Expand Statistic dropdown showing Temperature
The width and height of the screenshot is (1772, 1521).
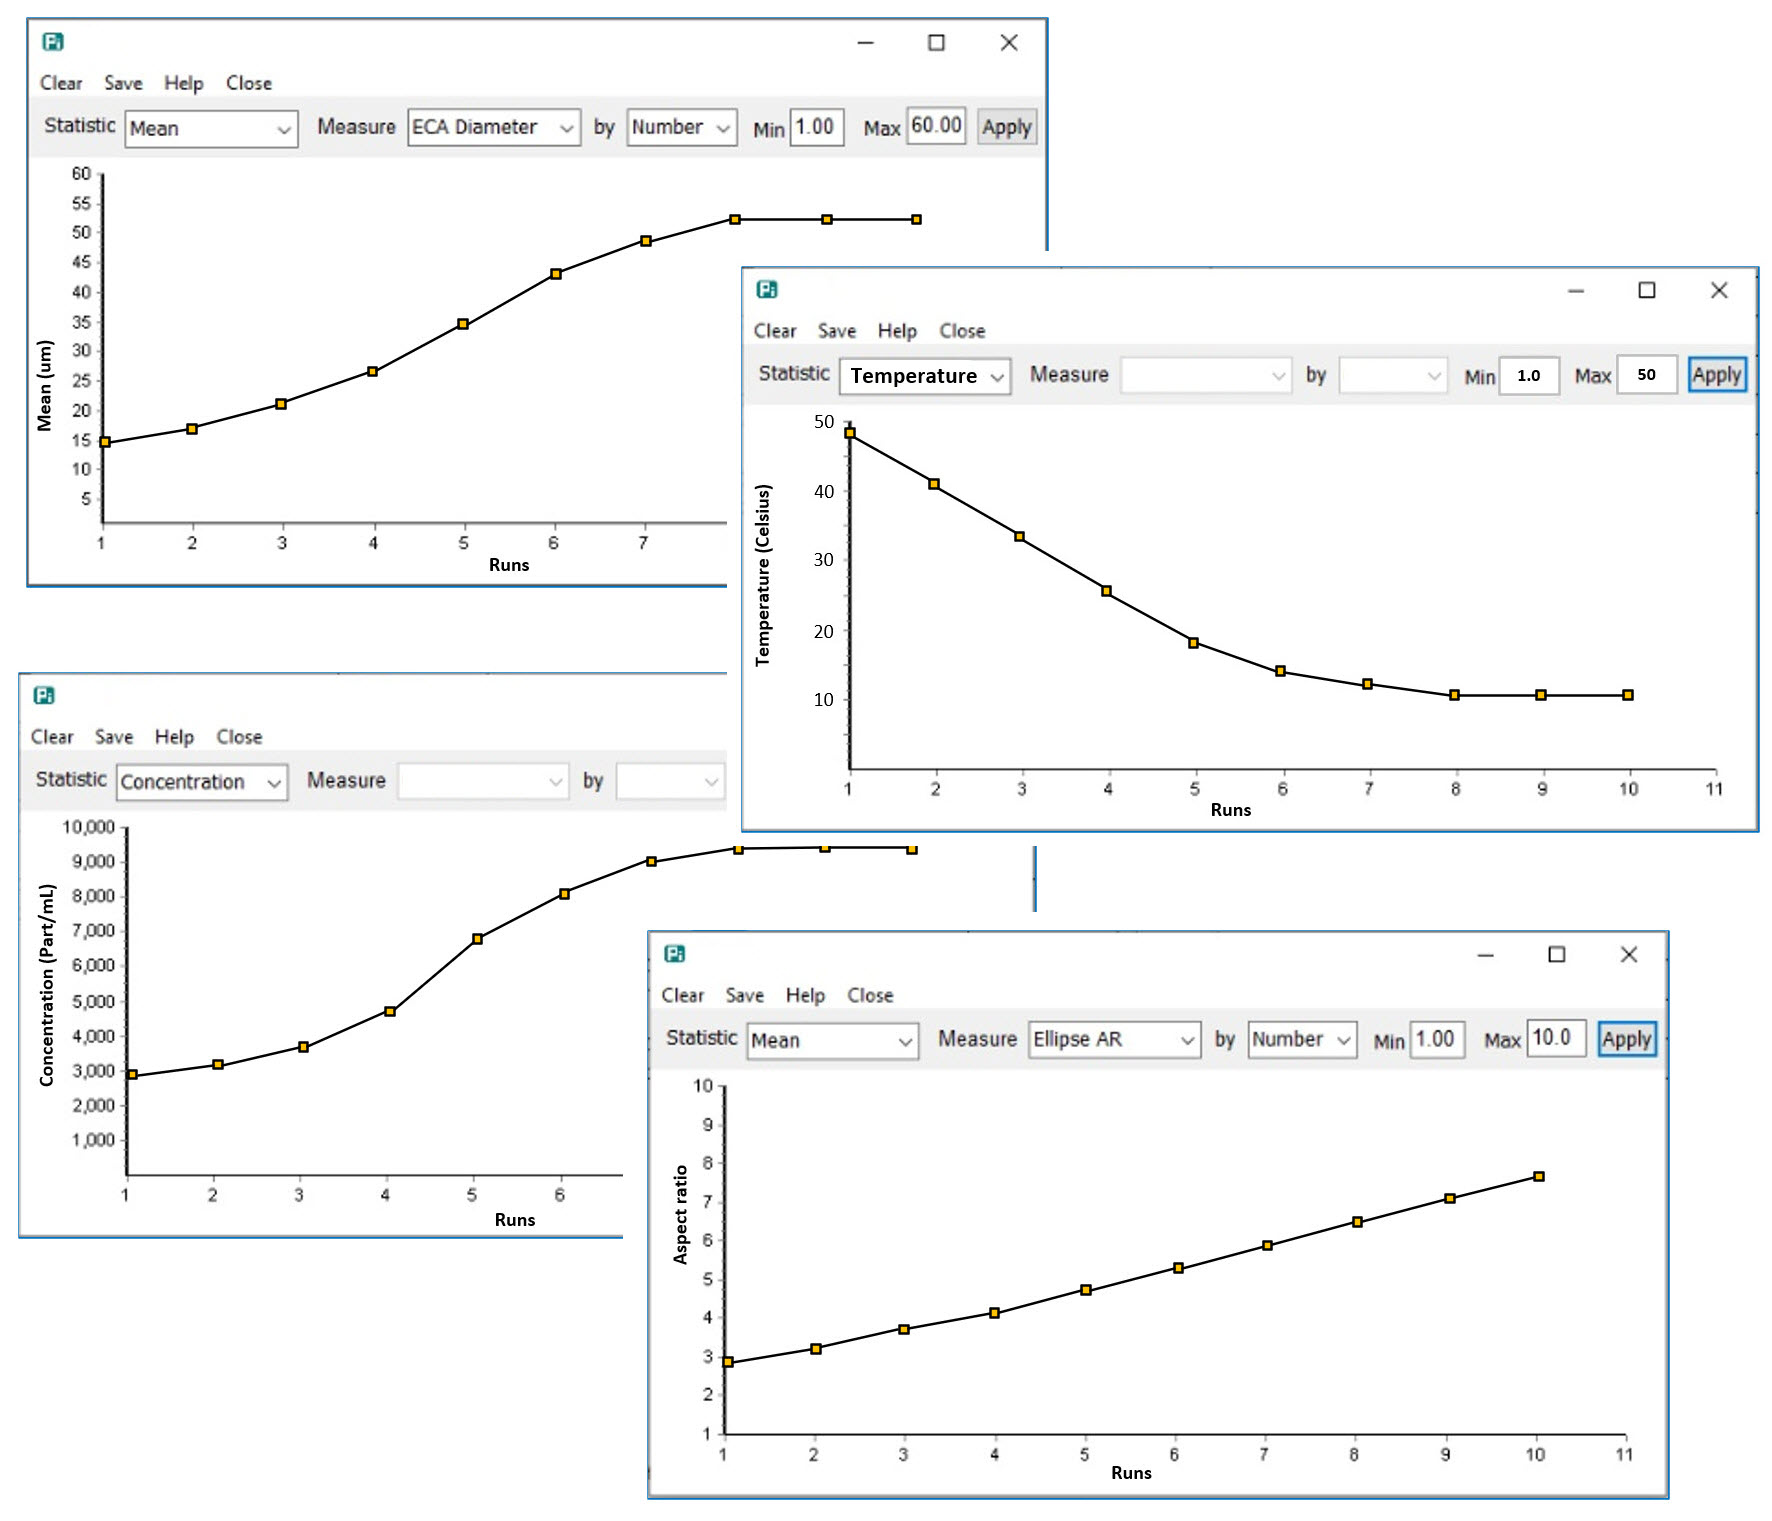click(x=925, y=376)
